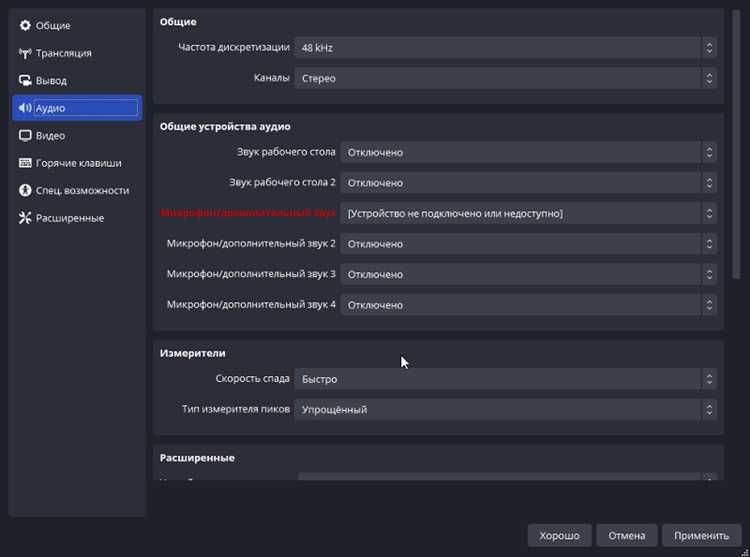Click the gear icon next to Общие
This screenshot has width=750, height=557.
pos(25,25)
